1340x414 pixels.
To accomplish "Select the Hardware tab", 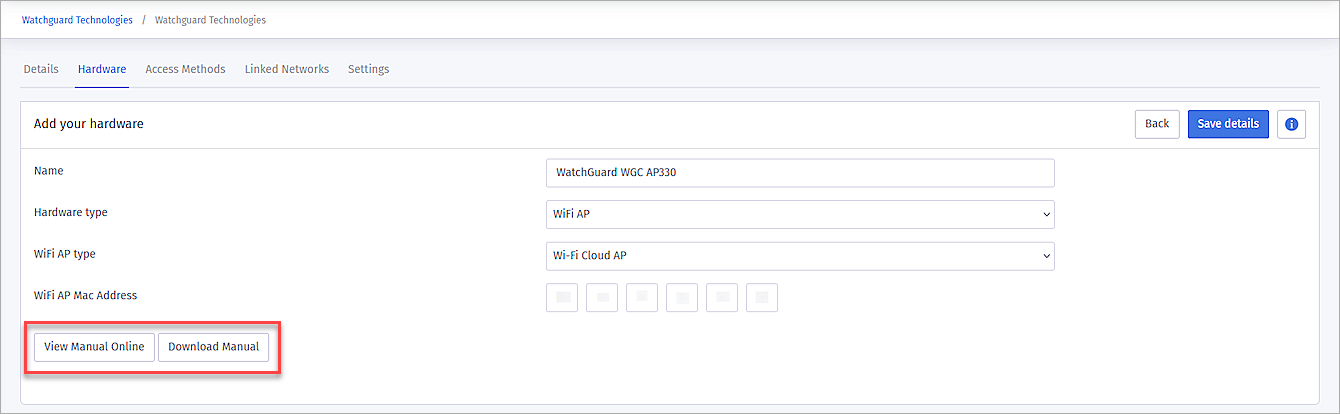I will point(102,69).
